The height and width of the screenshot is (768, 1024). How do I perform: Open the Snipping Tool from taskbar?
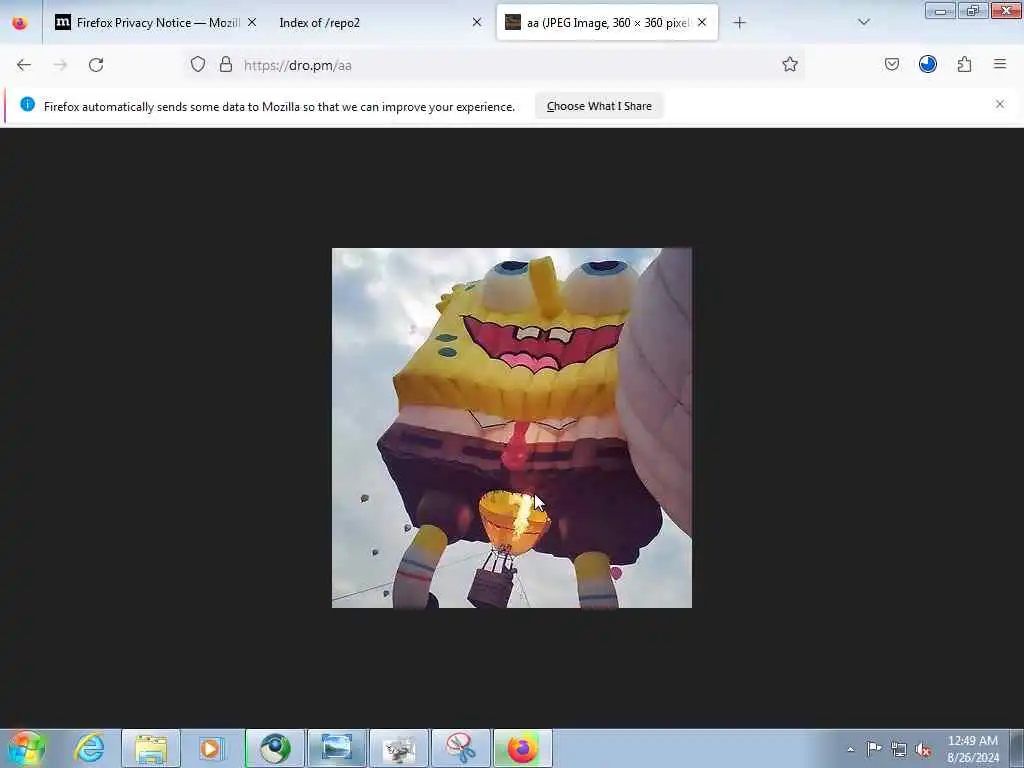click(x=461, y=748)
